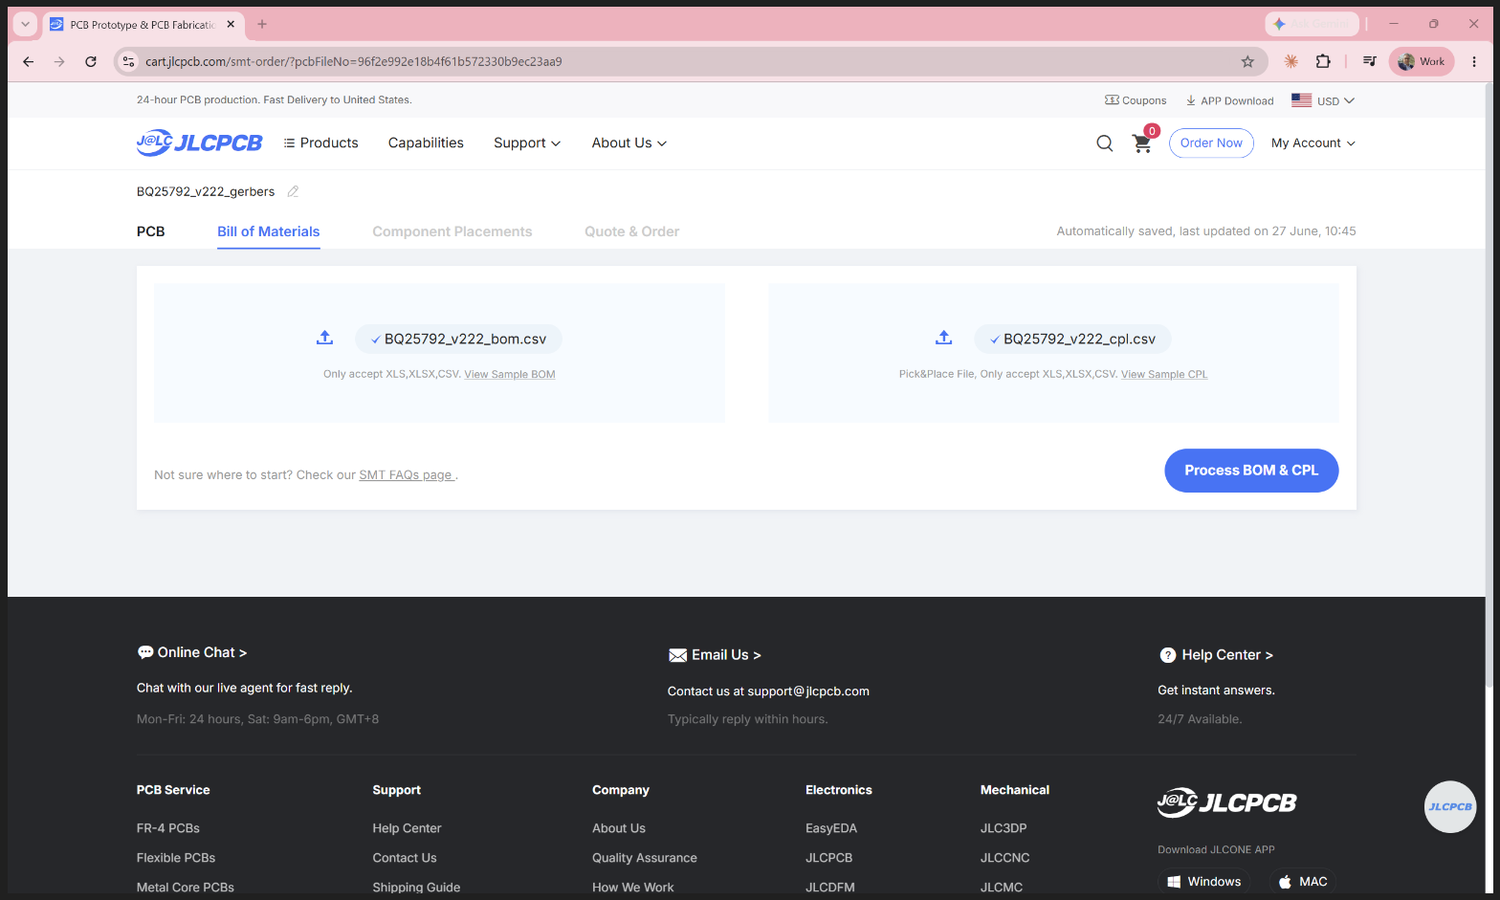
Task: Click the Order Now button
Action: point(1211,143)
